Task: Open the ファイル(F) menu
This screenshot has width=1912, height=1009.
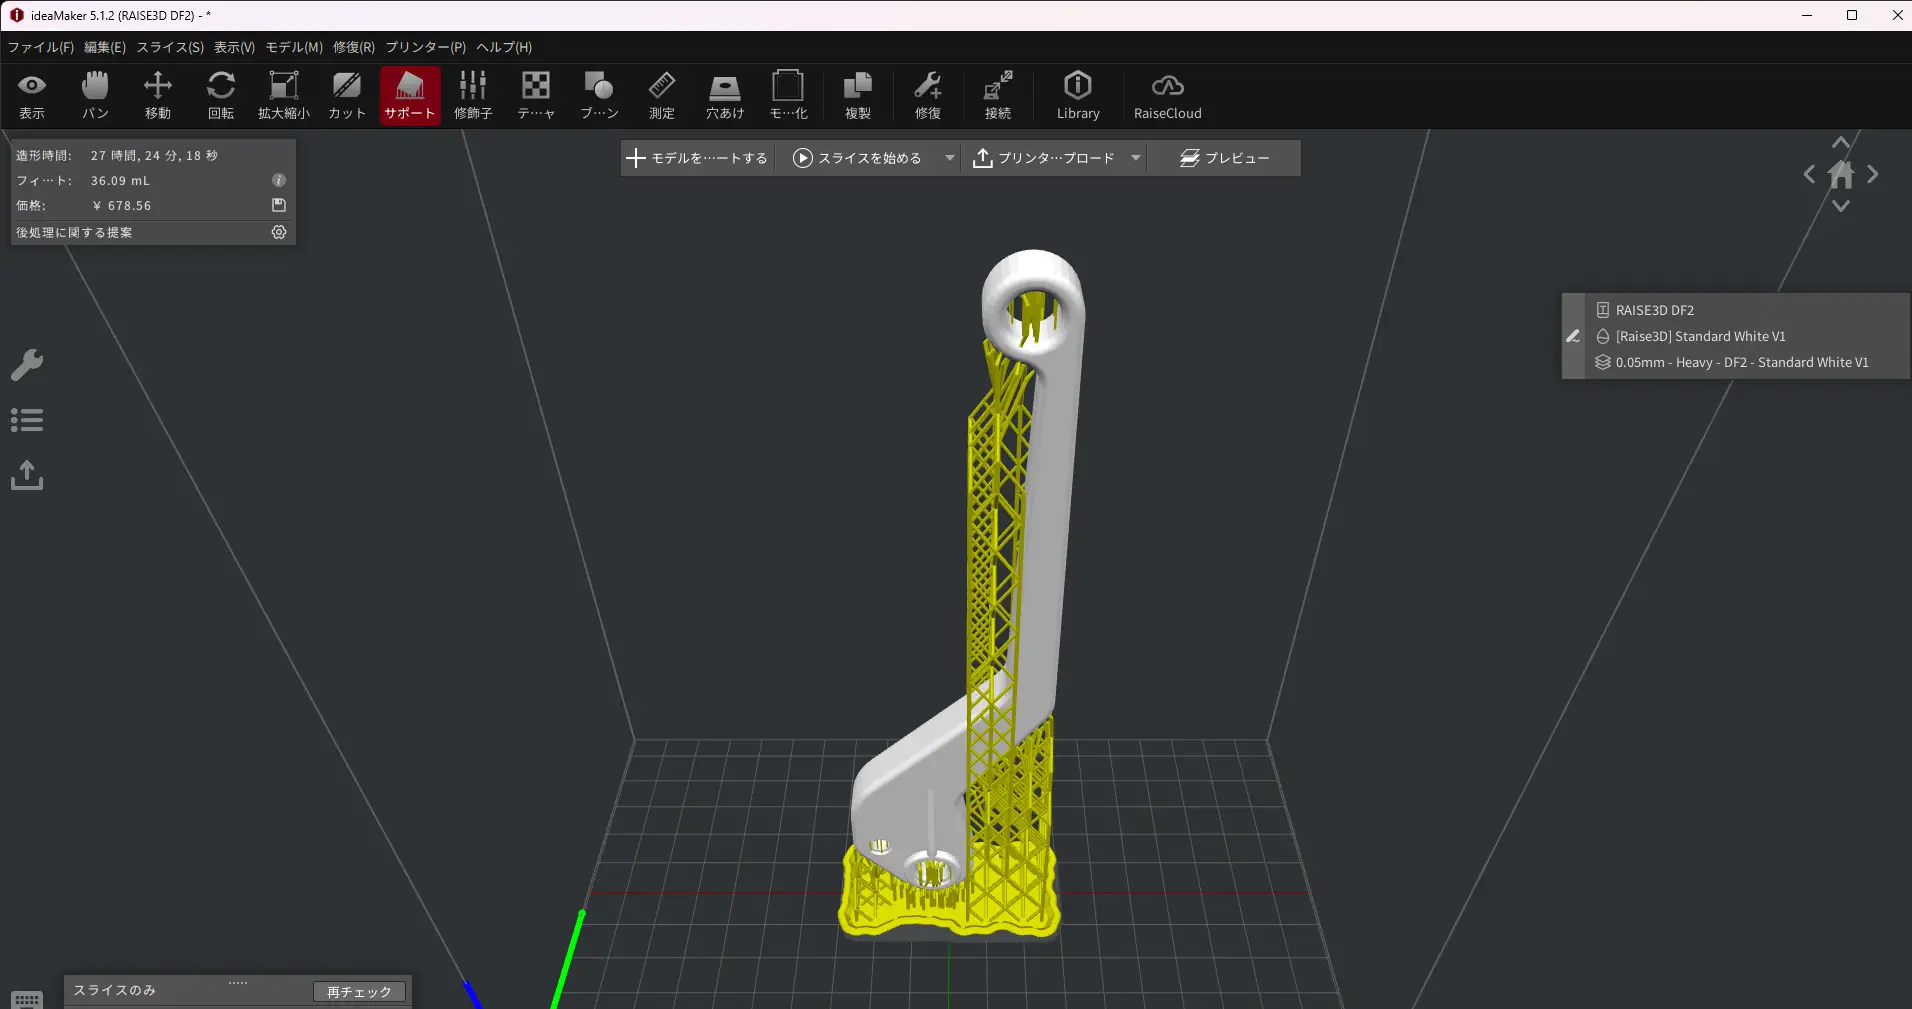Action: [x=40, y=47]
